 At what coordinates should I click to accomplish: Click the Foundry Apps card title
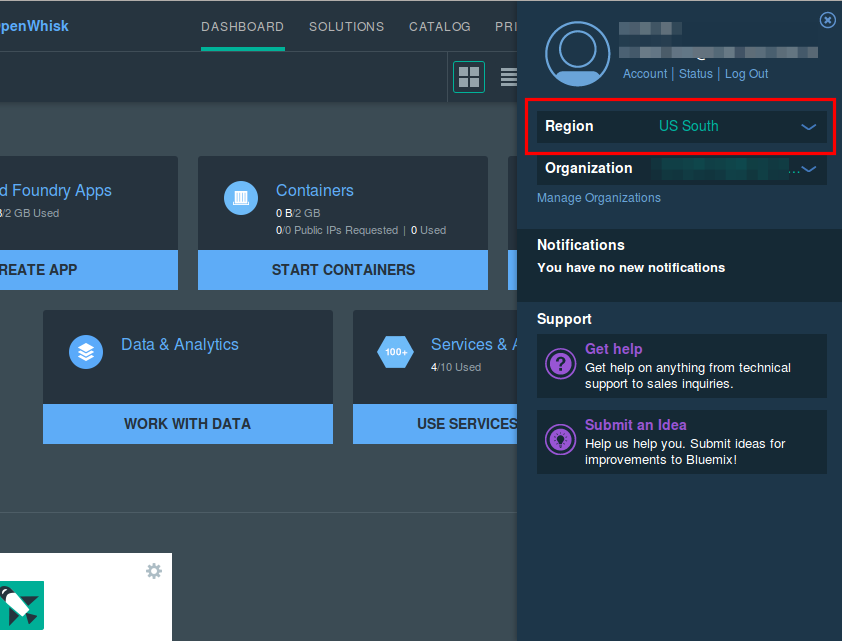(56, 191)
